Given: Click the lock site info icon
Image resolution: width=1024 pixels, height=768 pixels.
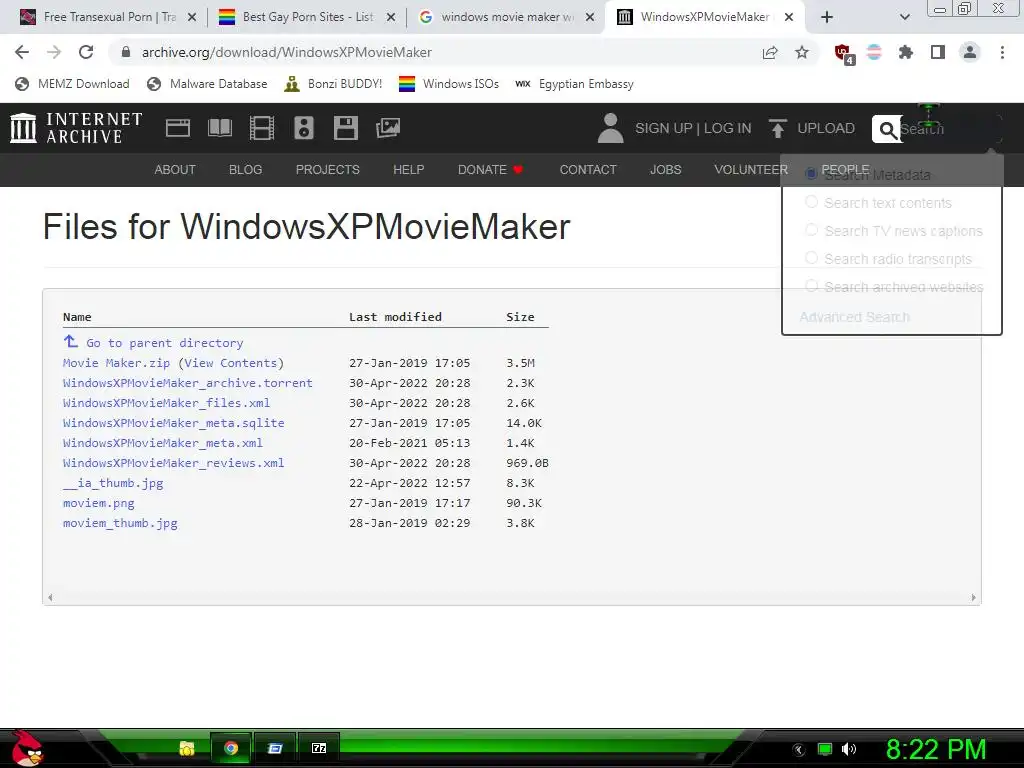Looking at the screenshot, I should tap(127, 52).
